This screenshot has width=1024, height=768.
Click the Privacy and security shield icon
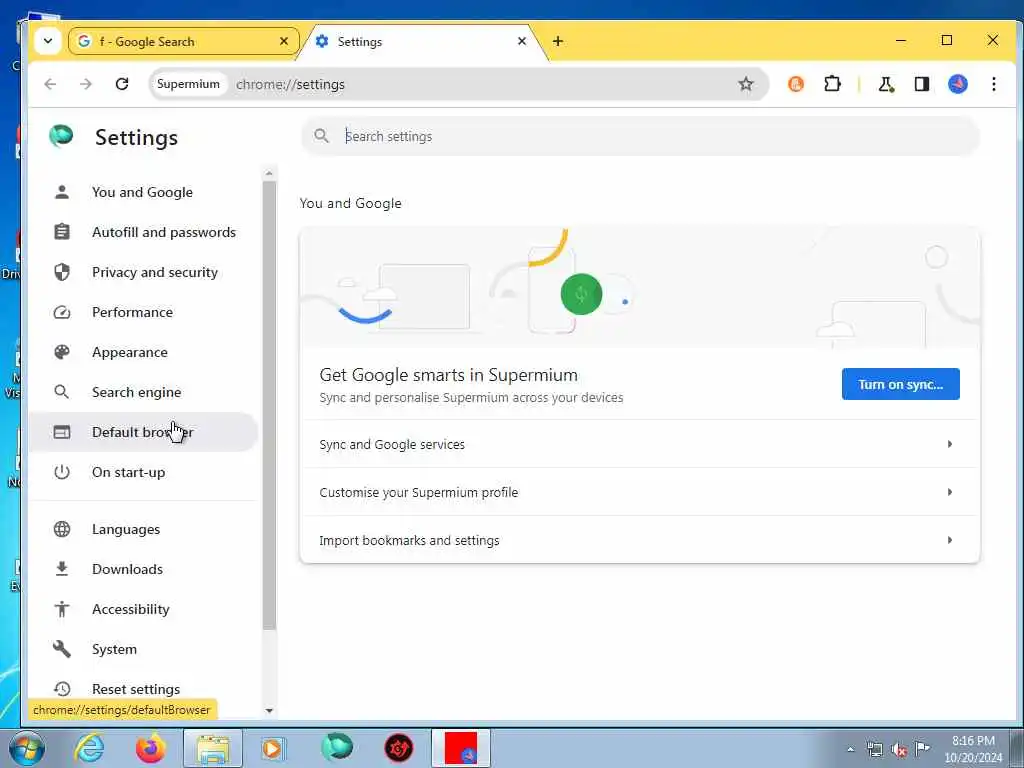[62, 272]
